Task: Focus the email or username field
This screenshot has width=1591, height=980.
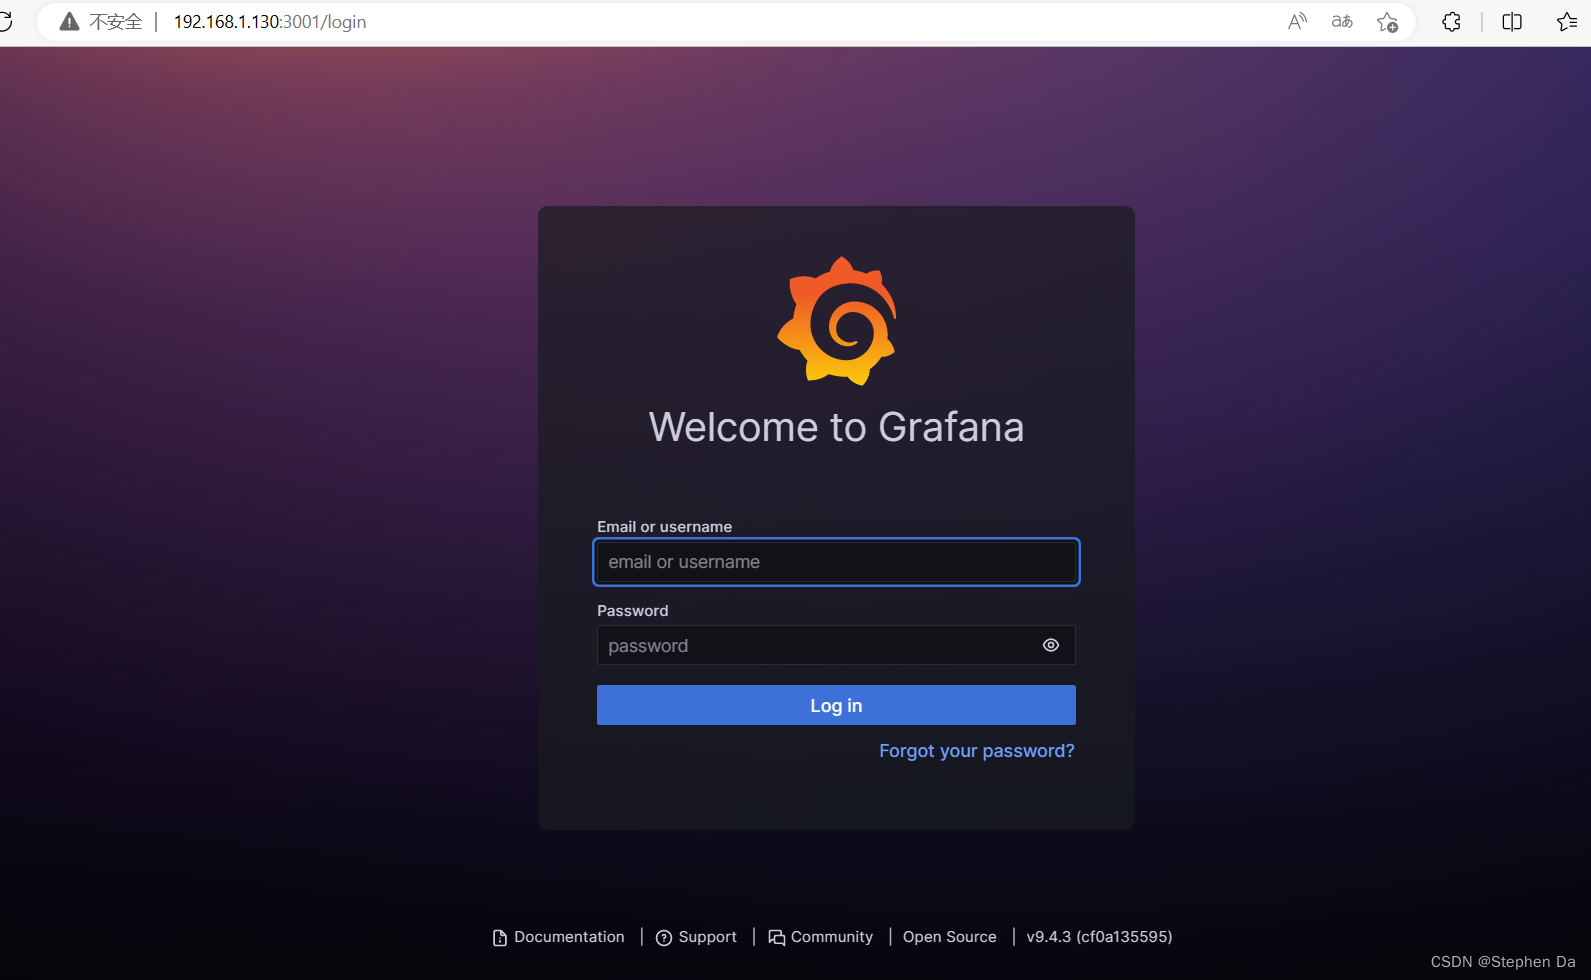Action: point(836,562)
